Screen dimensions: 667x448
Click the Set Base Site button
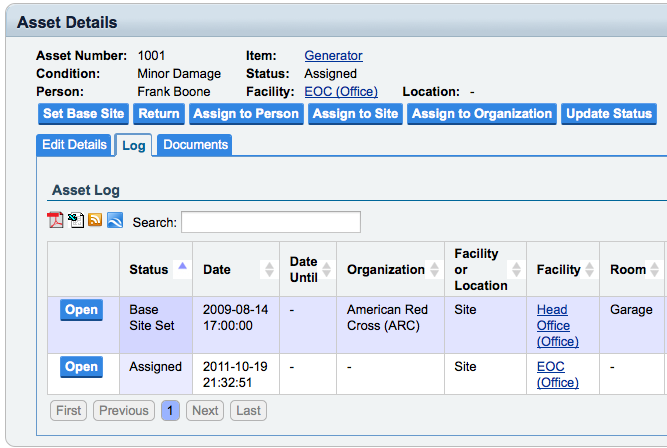click(84, 114)
